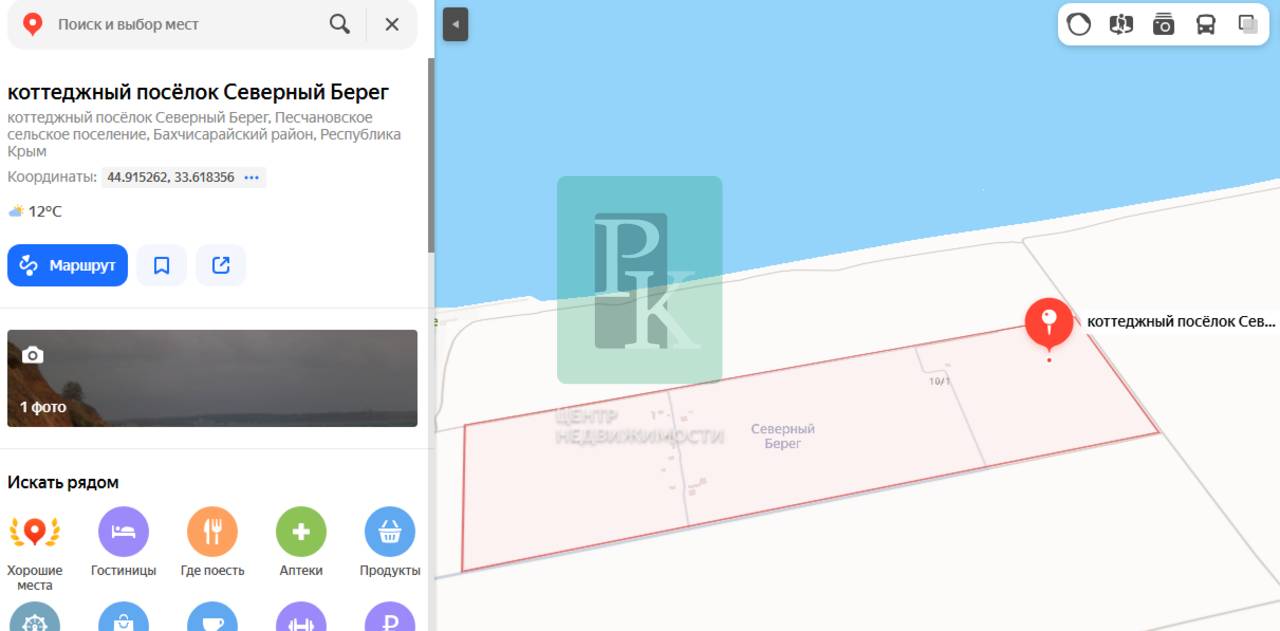
Task: Open map layers switcher icon
Action: 1248,24
